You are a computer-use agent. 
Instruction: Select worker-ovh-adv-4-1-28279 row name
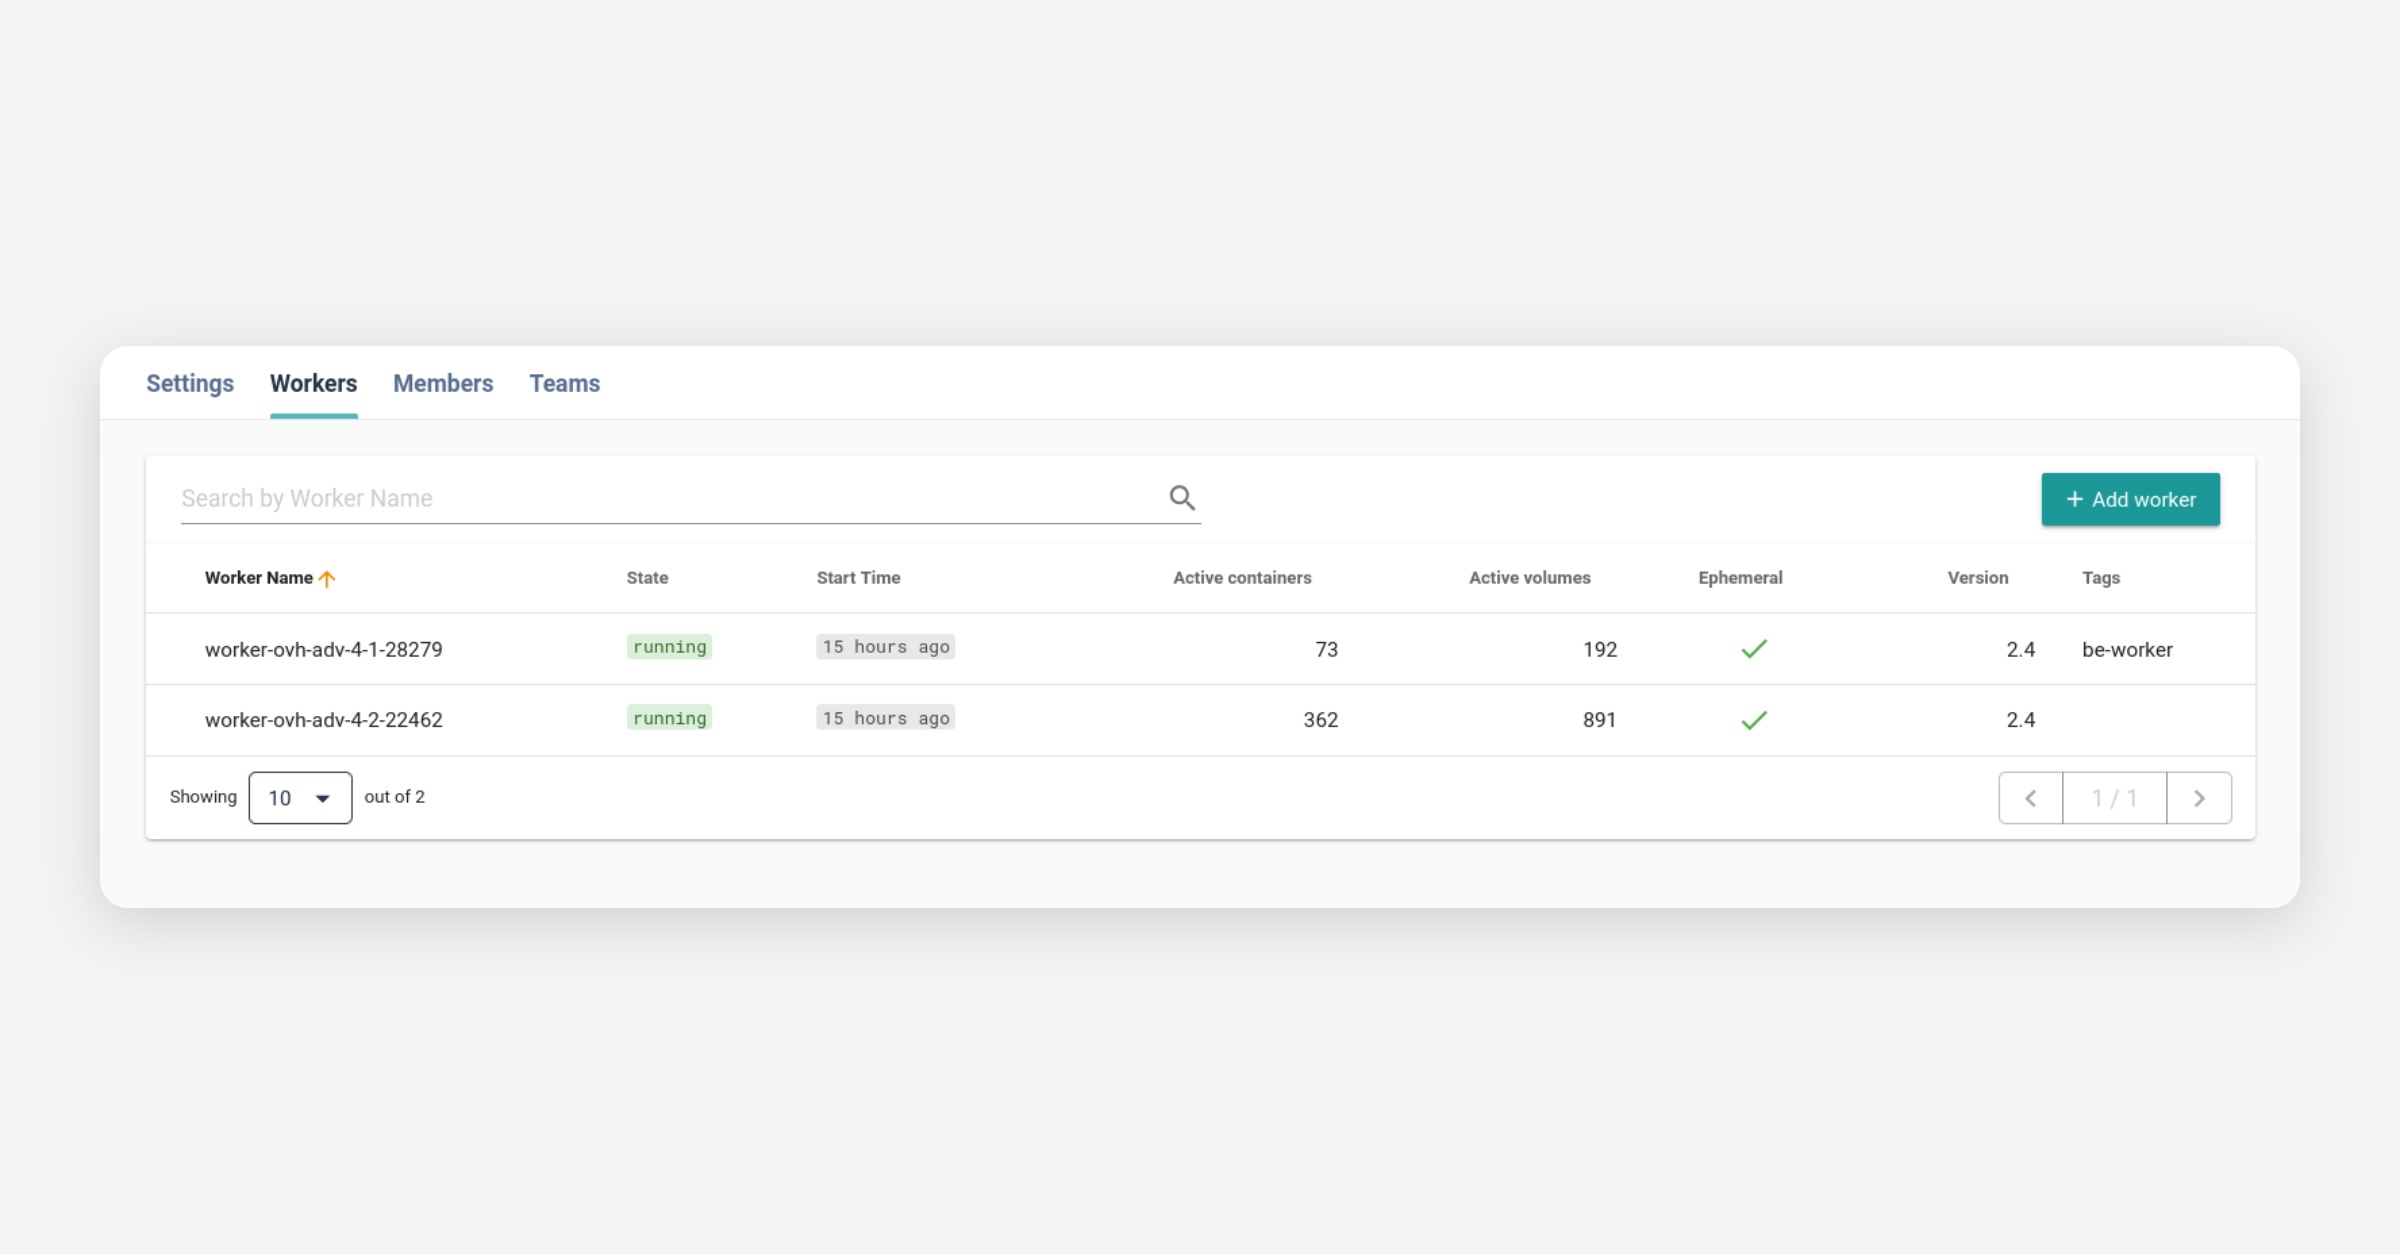(x=323, y=649)
